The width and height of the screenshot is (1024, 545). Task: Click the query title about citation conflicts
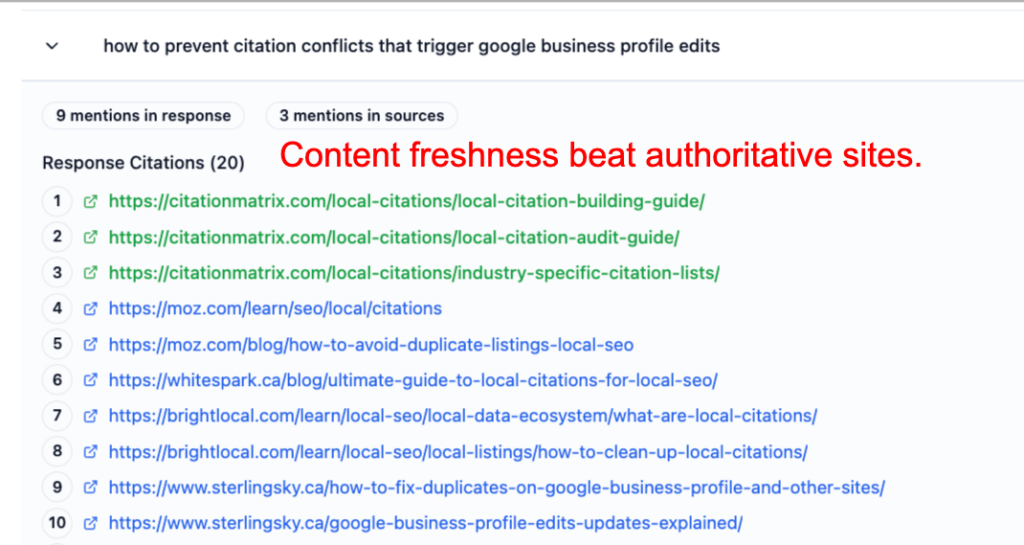(411, 46)
